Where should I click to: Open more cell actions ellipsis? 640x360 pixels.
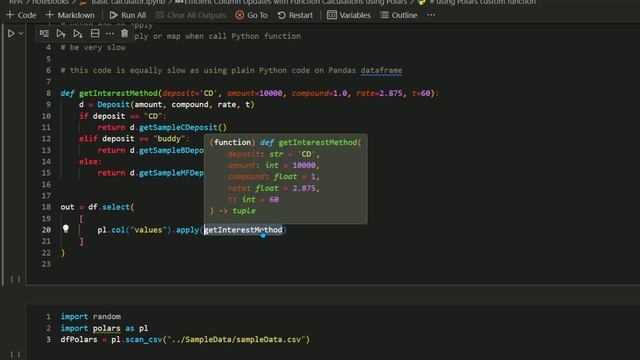point(110,33)
